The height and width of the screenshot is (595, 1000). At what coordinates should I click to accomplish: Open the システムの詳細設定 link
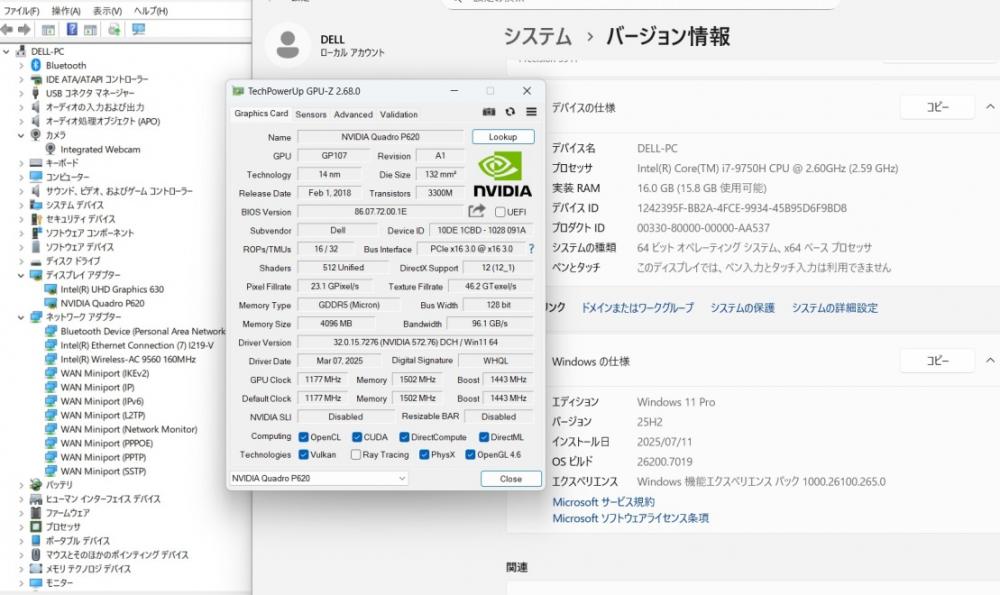pos(835,307)
